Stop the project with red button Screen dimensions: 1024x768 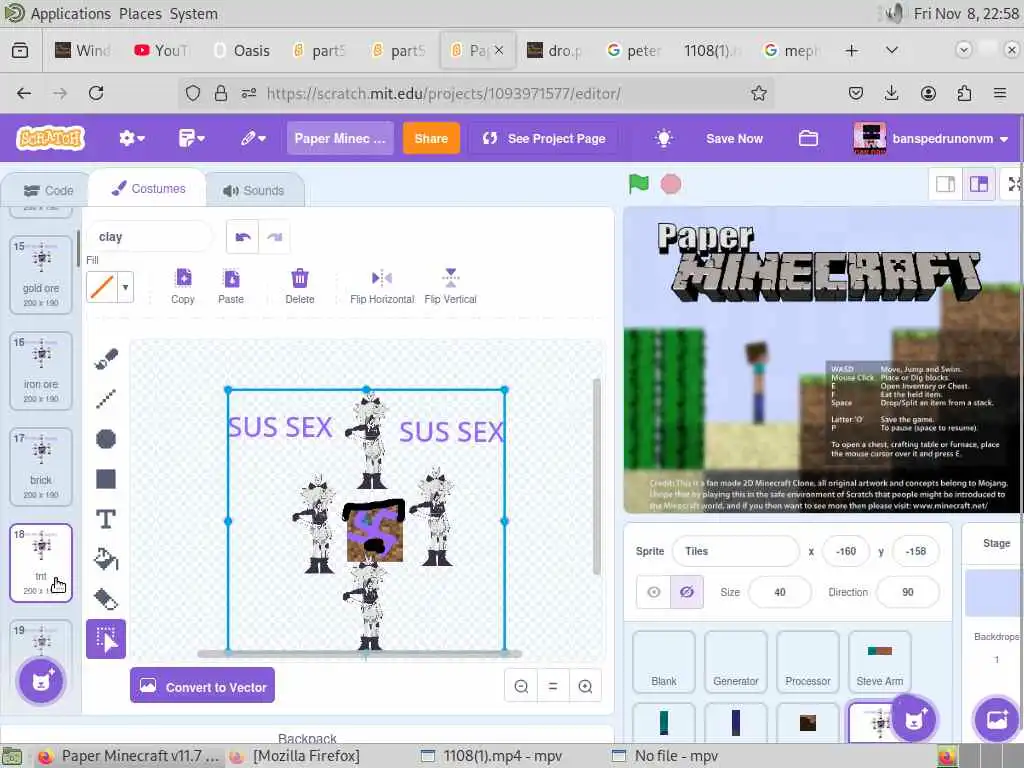[x=671, y=184]
